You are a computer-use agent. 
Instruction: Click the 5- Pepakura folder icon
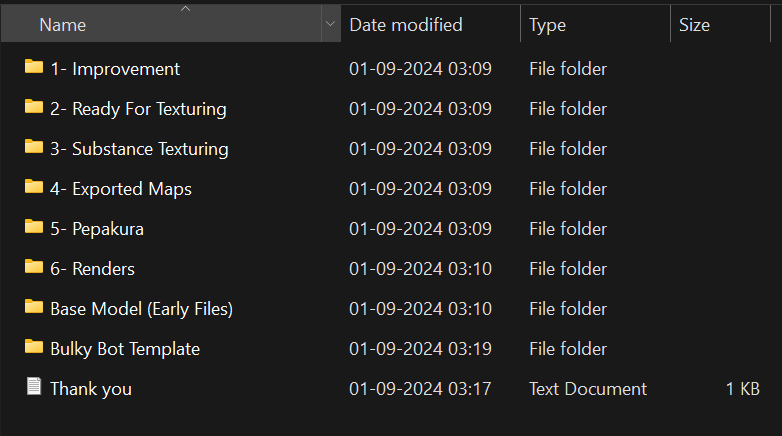pyautogui.click(x=34, y=228)
